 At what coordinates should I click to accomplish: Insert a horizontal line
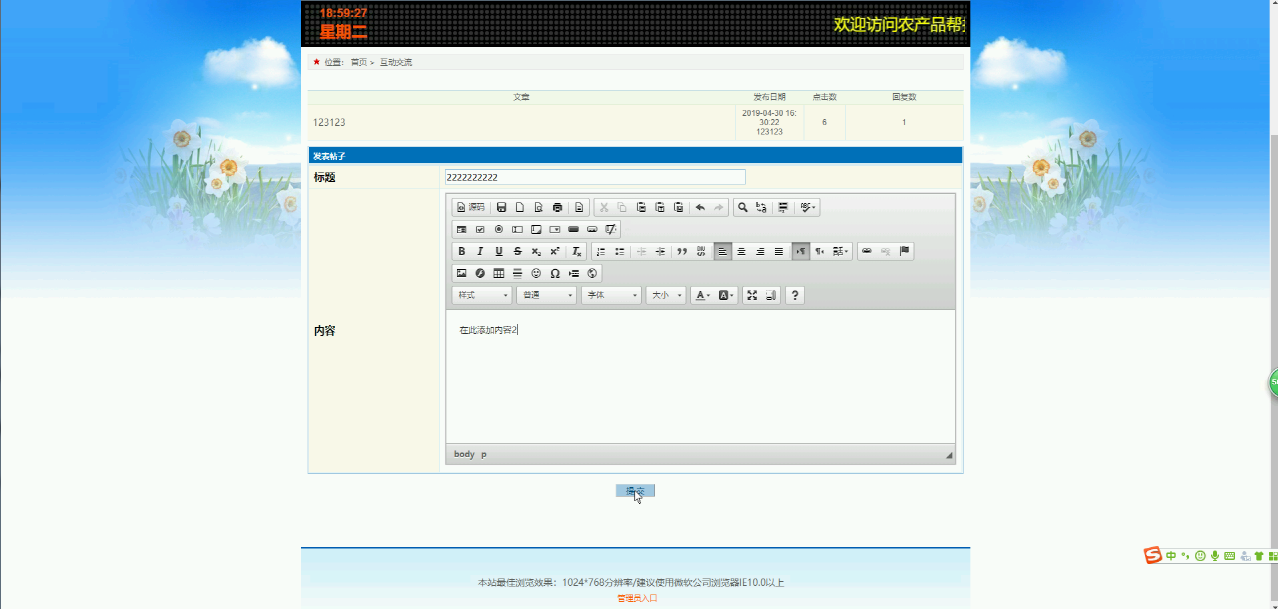coord(518,273)
